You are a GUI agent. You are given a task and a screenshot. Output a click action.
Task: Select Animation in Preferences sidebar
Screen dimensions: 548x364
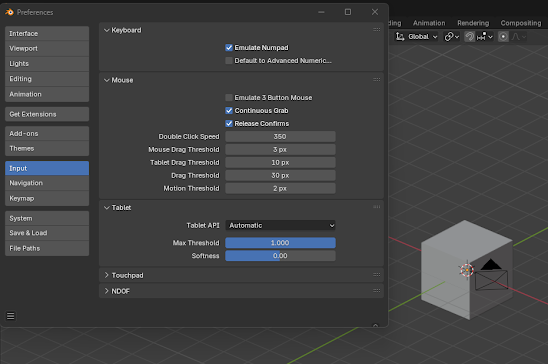tap(47, 94)
